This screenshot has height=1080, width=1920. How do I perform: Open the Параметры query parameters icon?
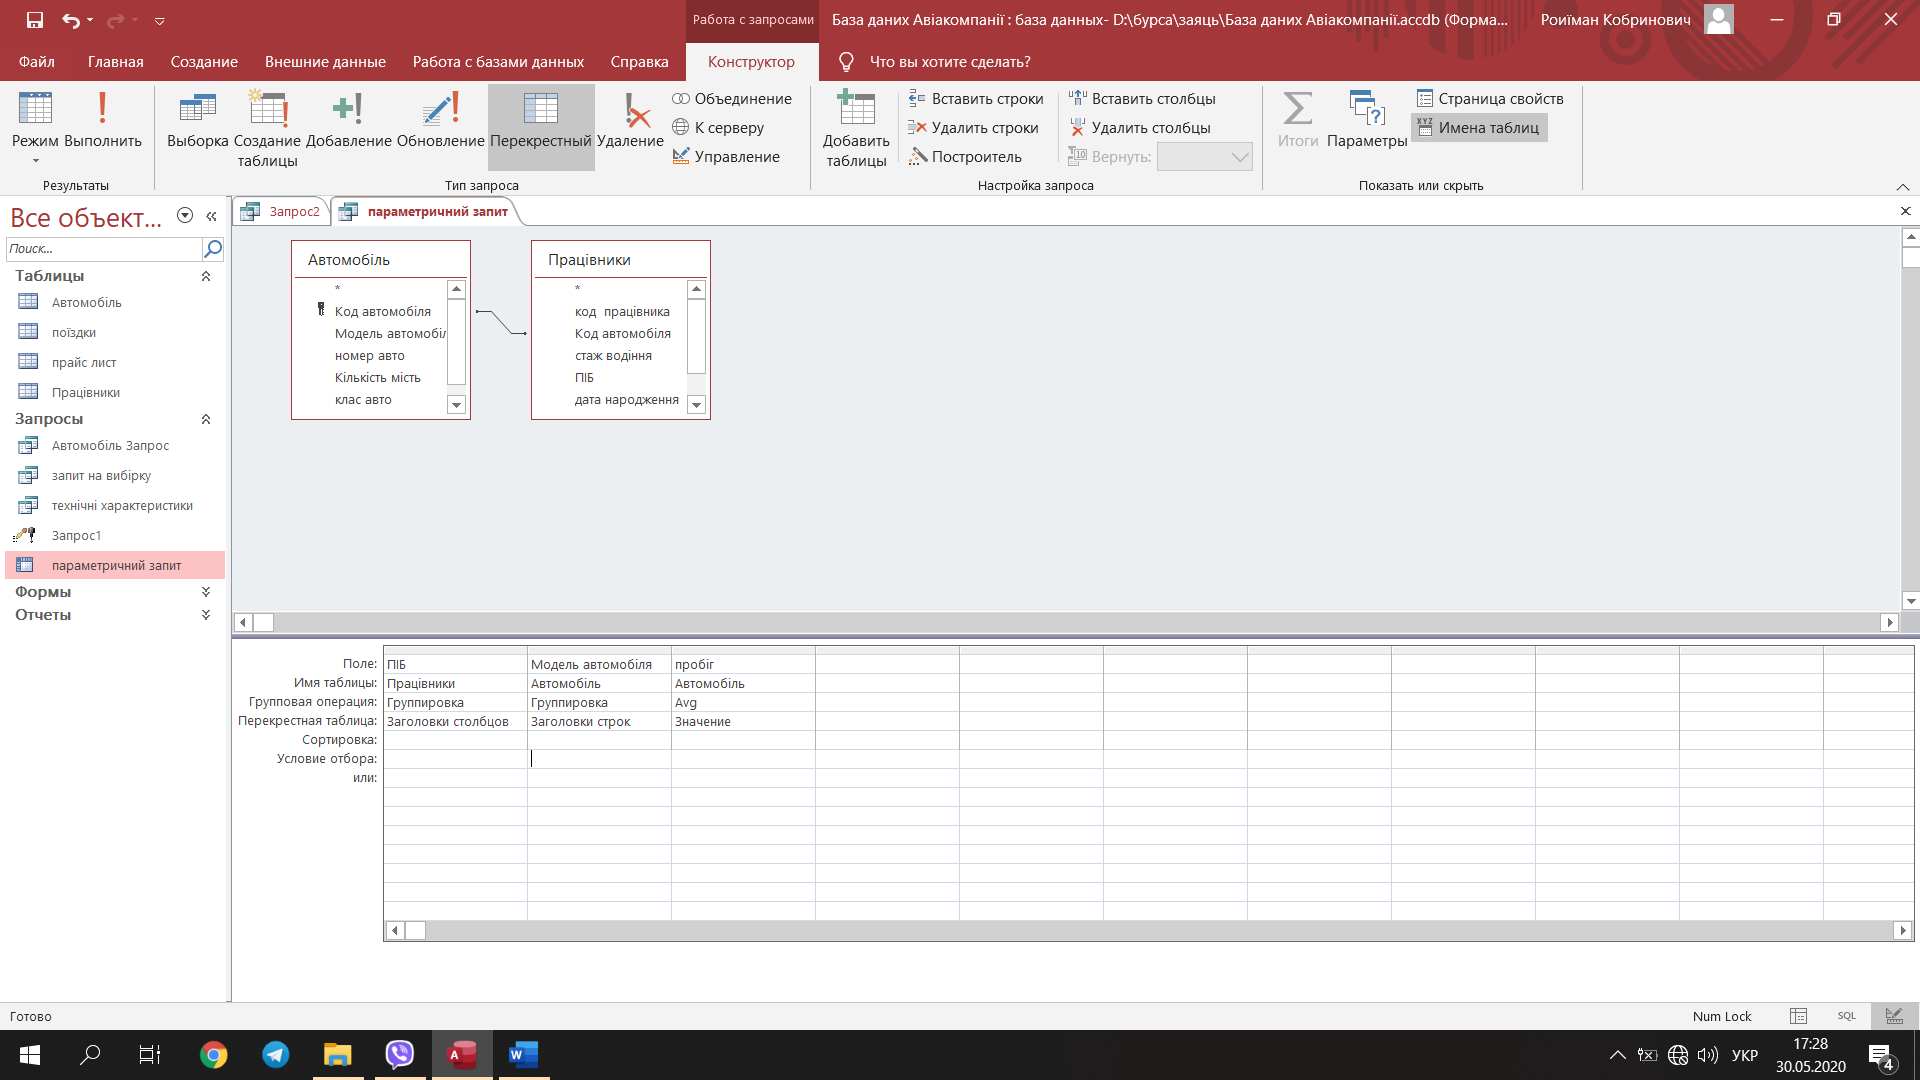(1367, 120)
